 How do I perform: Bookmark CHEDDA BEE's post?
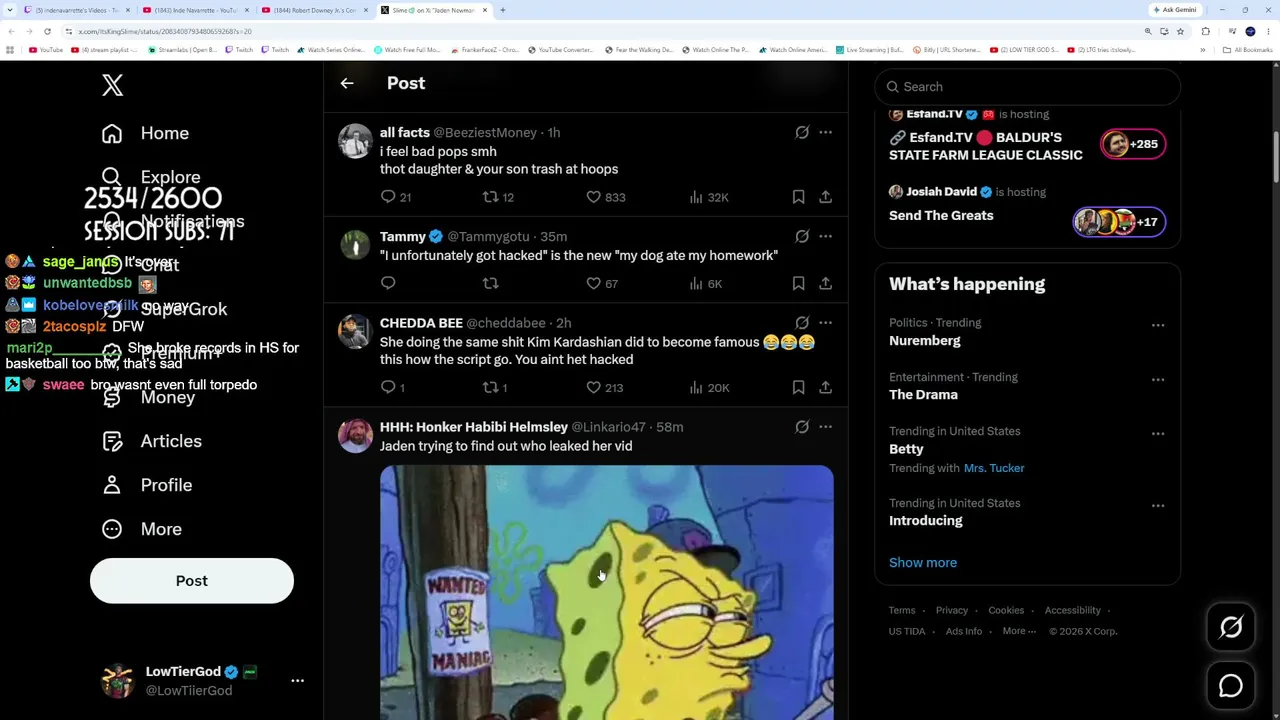point(798,387)
